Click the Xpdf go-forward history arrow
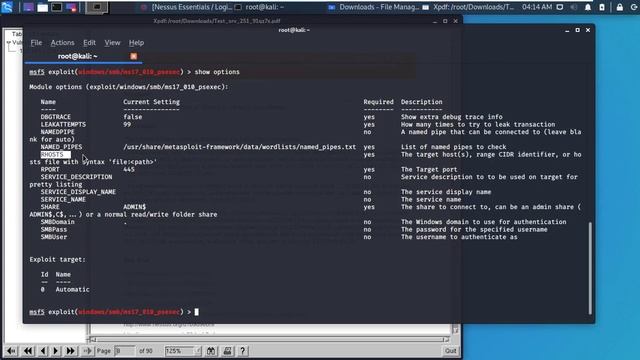640x360 pixels. pyautogui.click(x=87, y=351)
